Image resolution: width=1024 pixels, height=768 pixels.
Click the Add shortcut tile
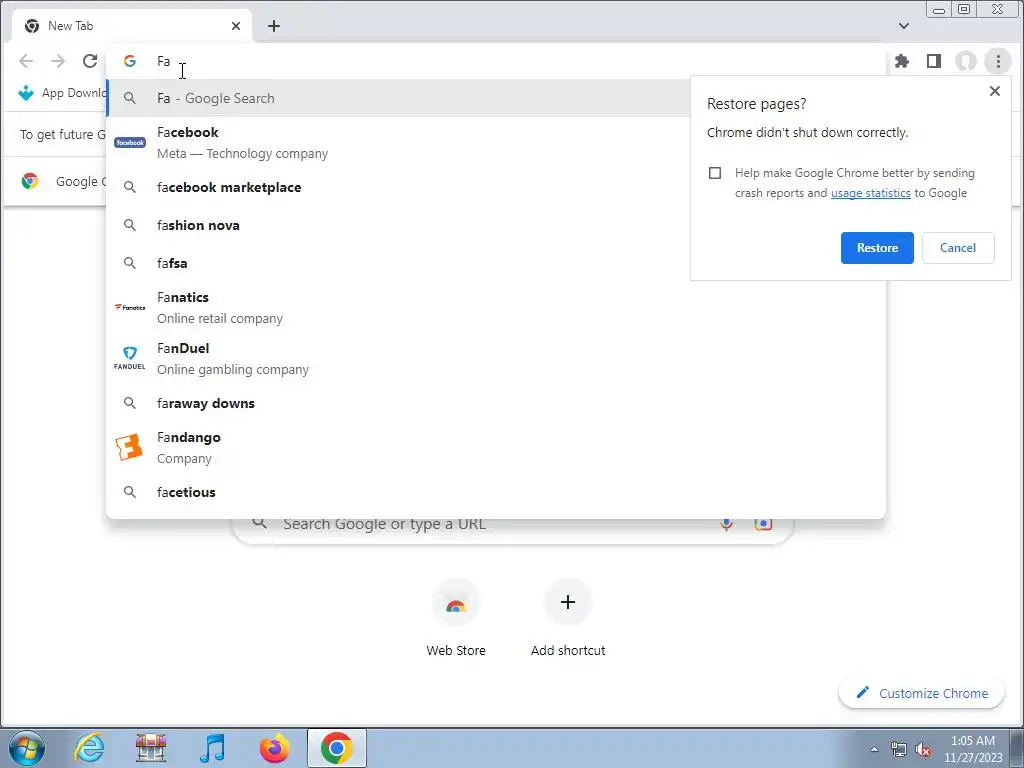pyautogui.click(x=568, y=618)
